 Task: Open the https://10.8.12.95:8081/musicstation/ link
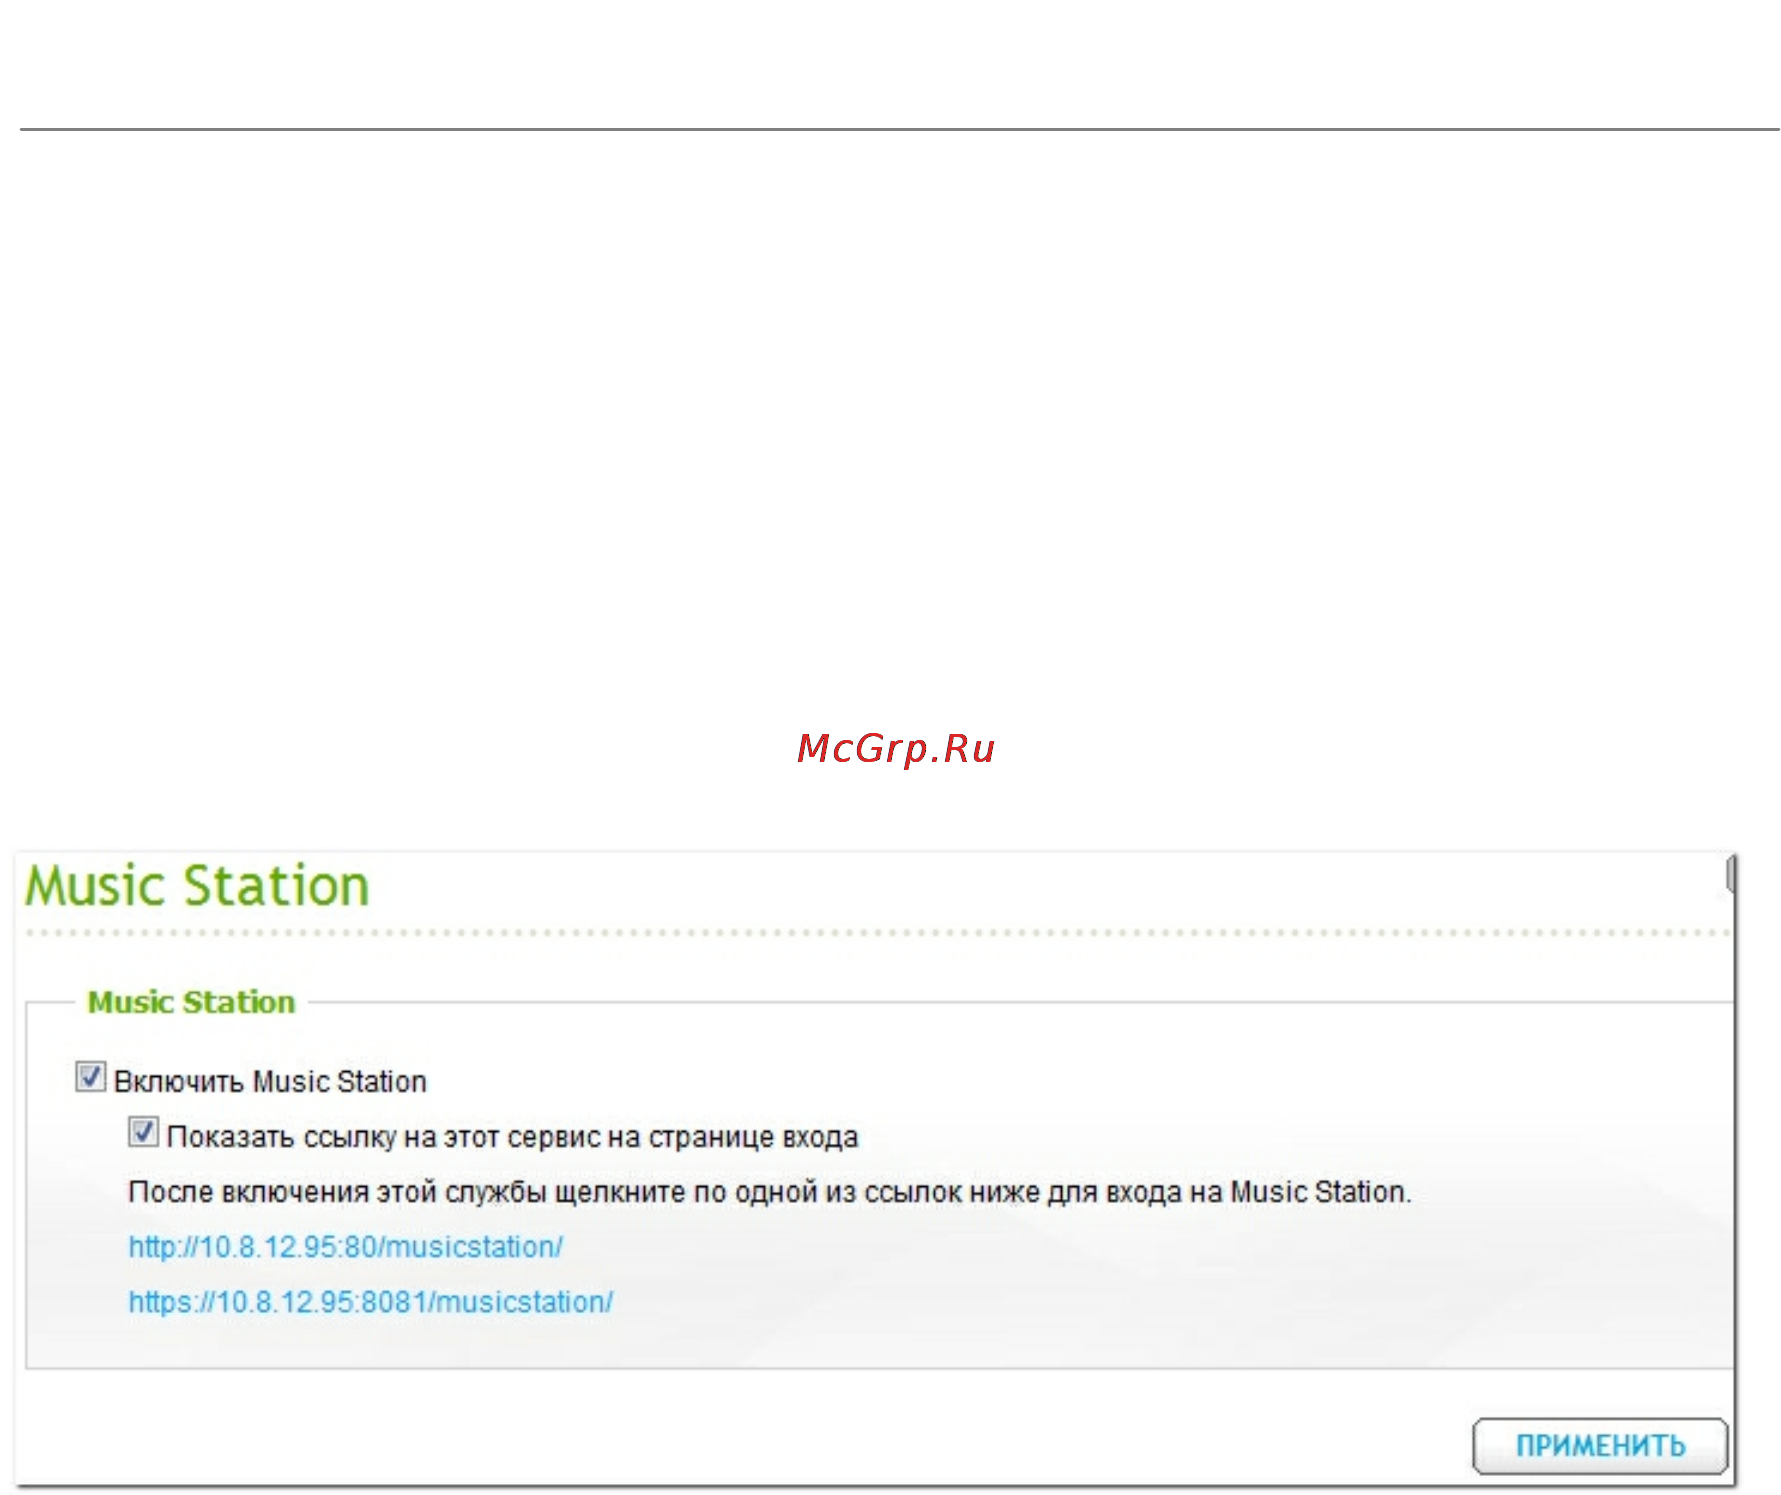371,1302
